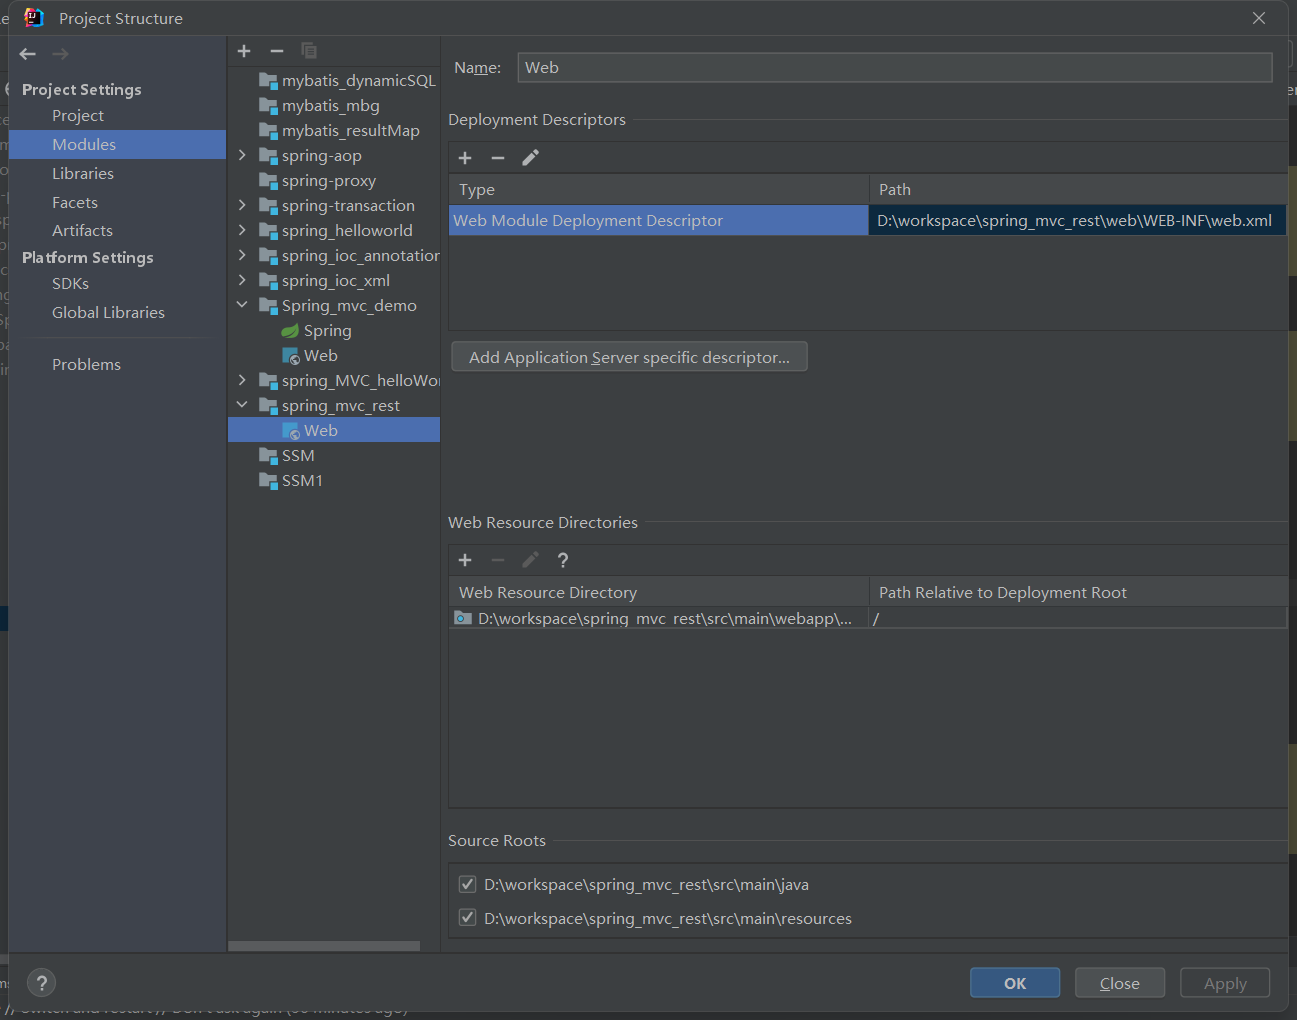This screenshot has height=1020, width=1297.
Task: Select the SSM module
Action: (x=287, y=456)
